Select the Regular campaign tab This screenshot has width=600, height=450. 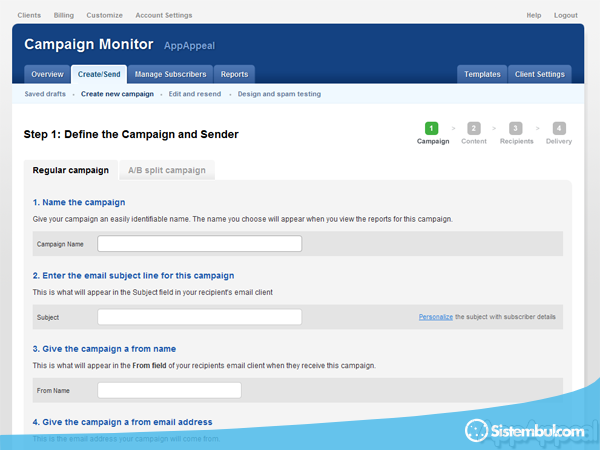(71, 170)
